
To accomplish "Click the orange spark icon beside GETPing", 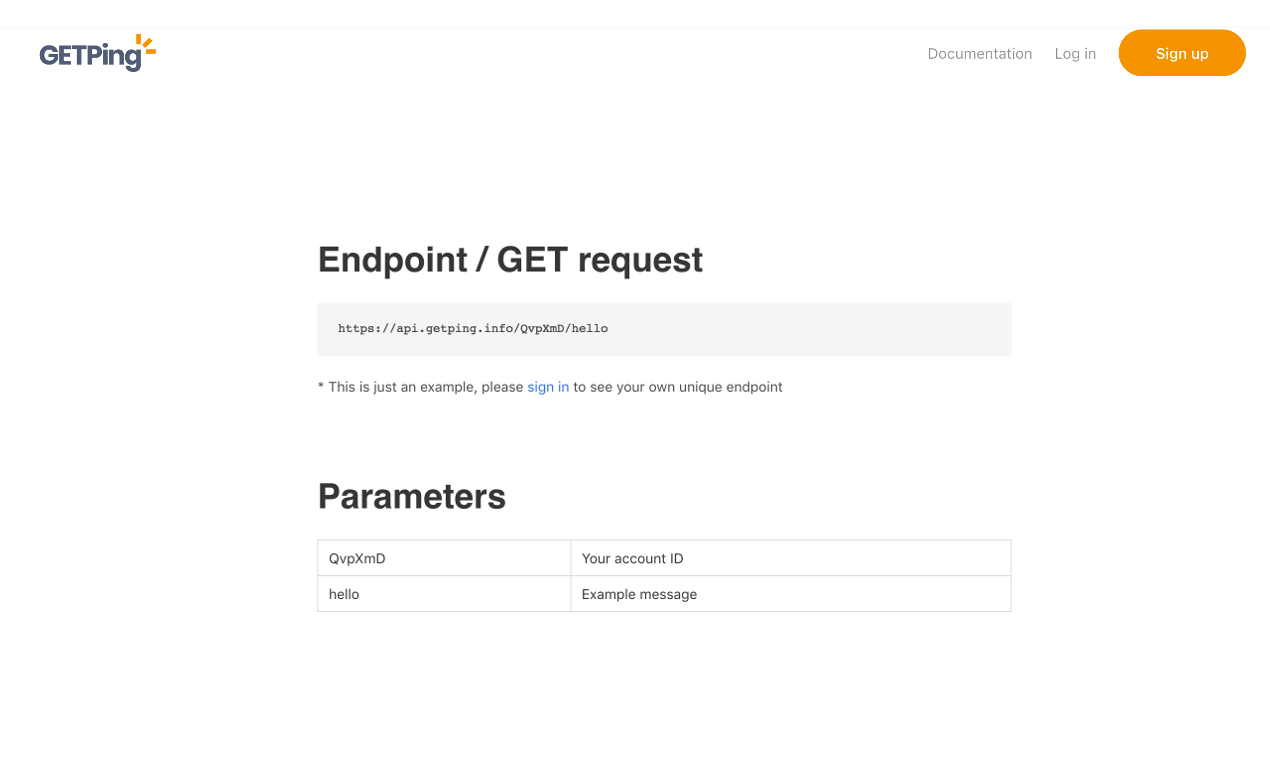I will point(146,44).
